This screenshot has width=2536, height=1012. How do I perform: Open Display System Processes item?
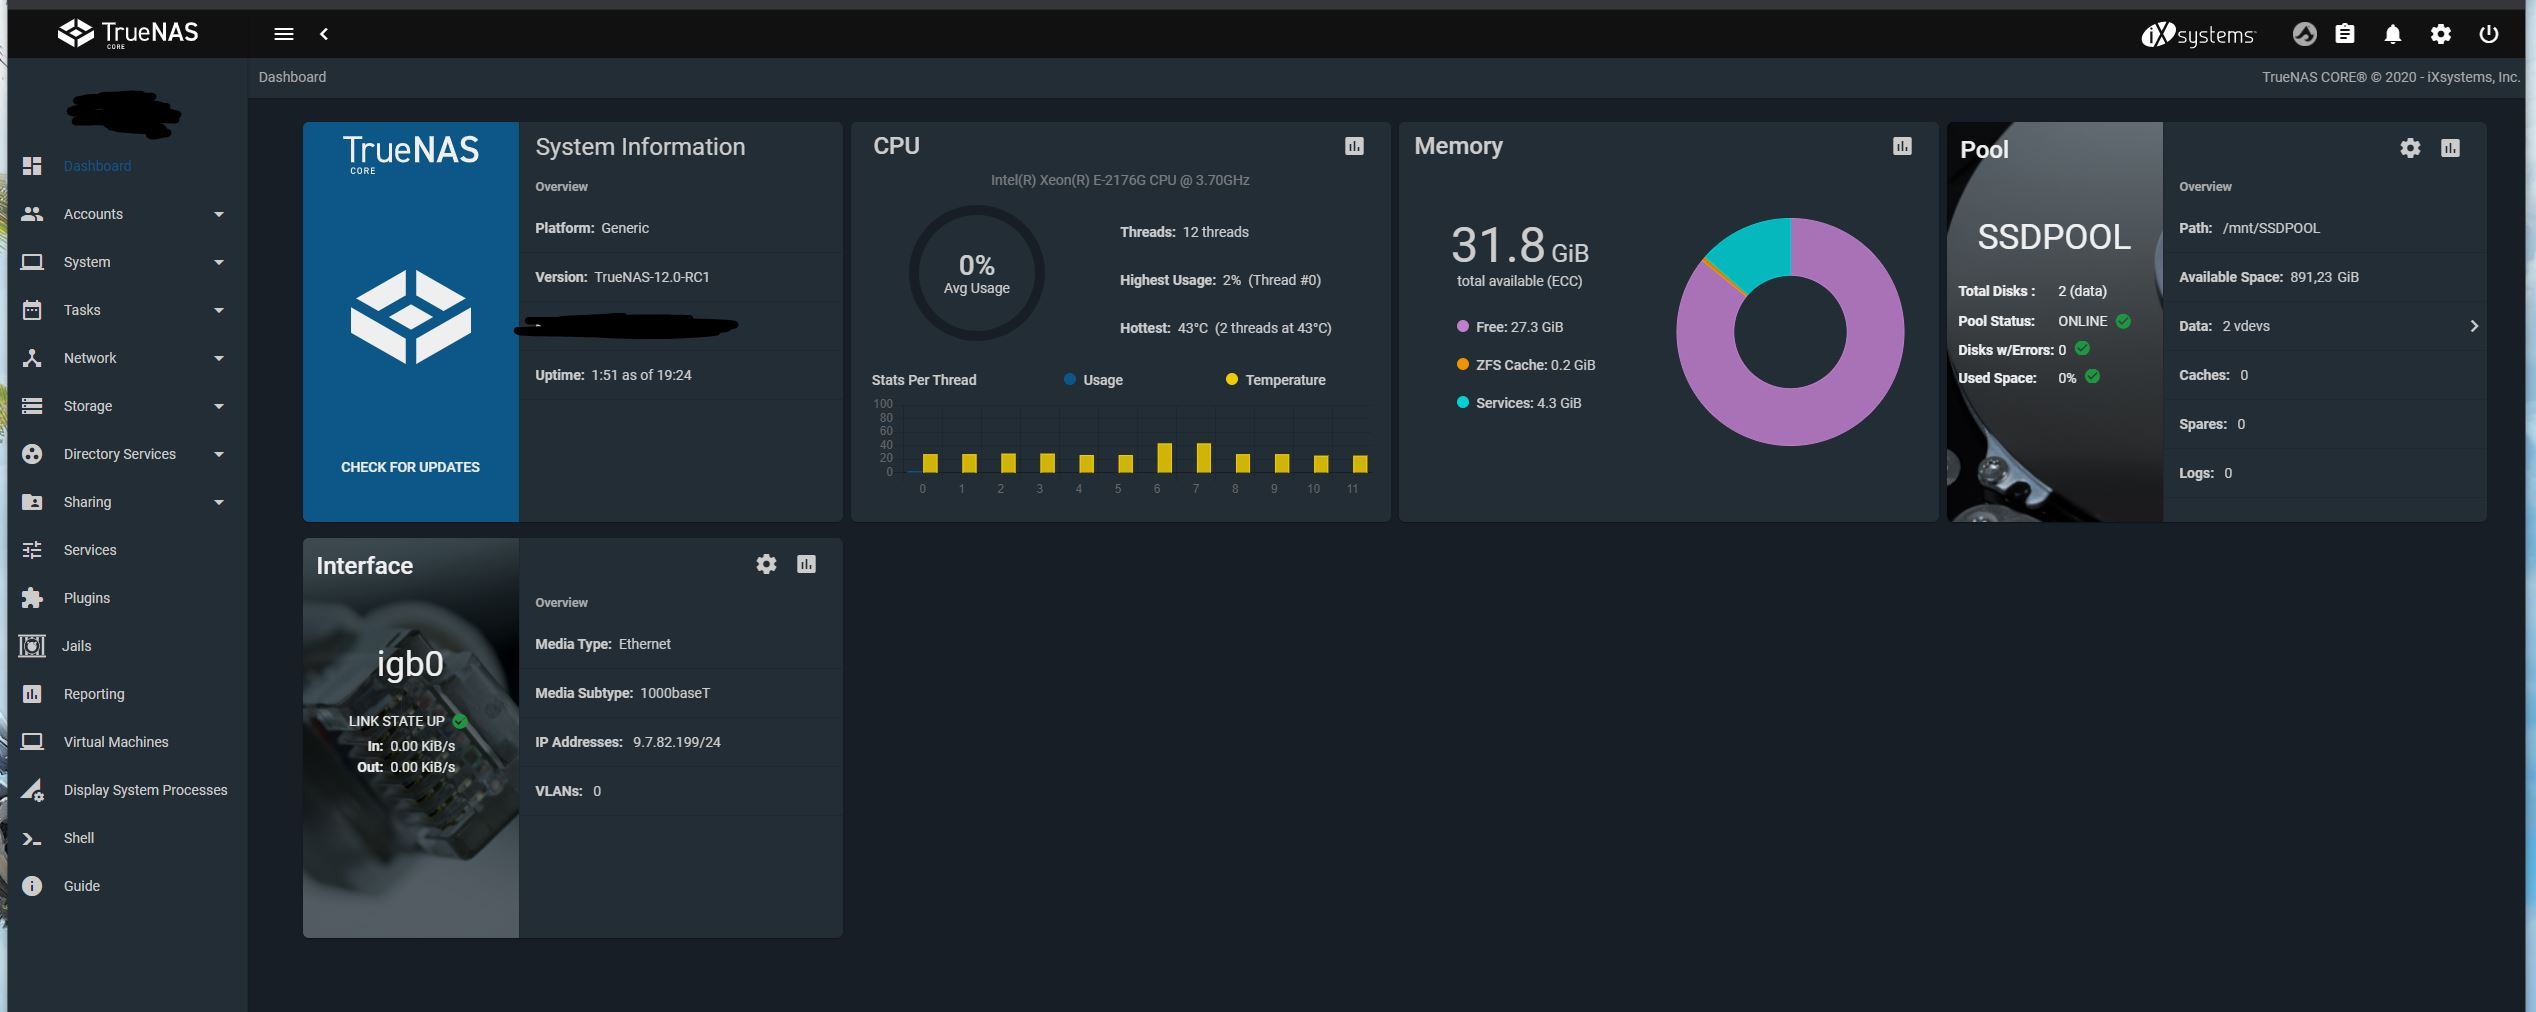coord(146,790)
